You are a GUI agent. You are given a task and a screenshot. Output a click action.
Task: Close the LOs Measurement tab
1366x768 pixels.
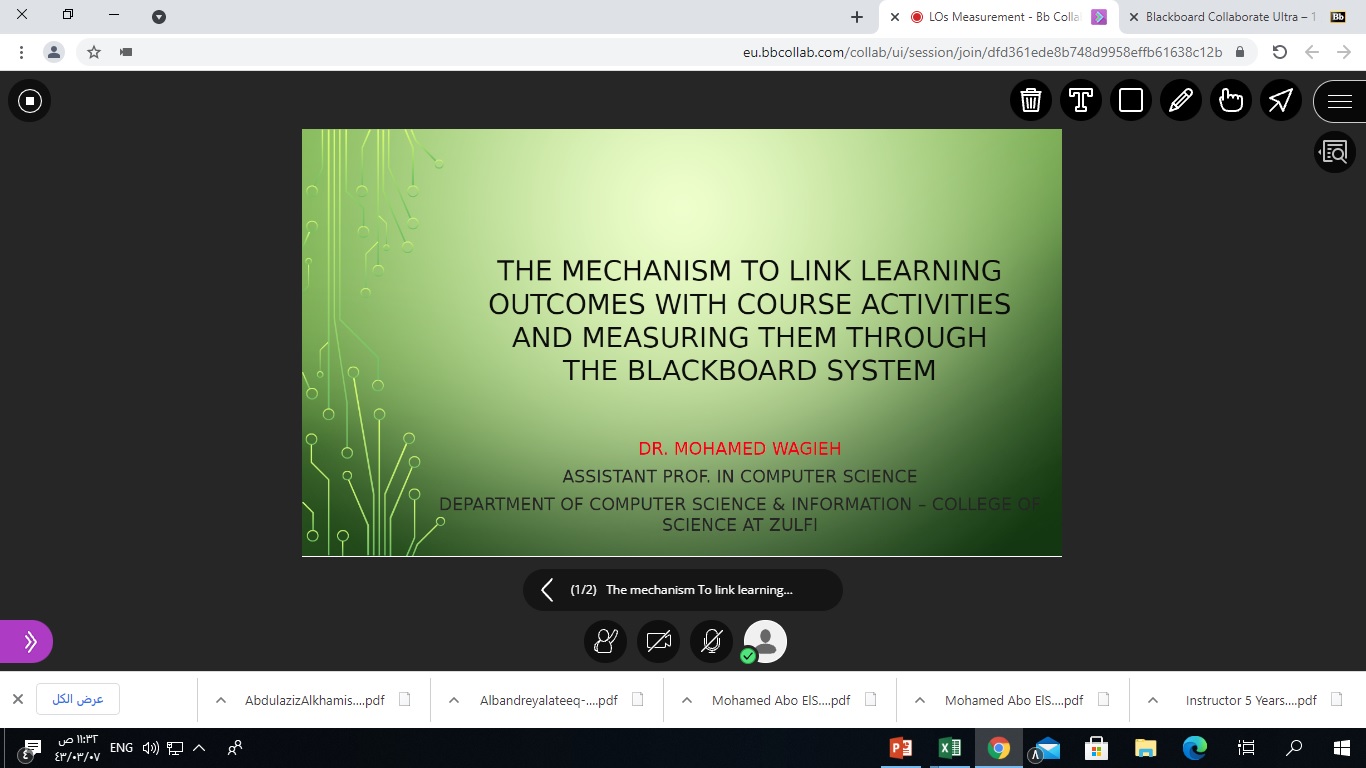[x=895, y=17]
